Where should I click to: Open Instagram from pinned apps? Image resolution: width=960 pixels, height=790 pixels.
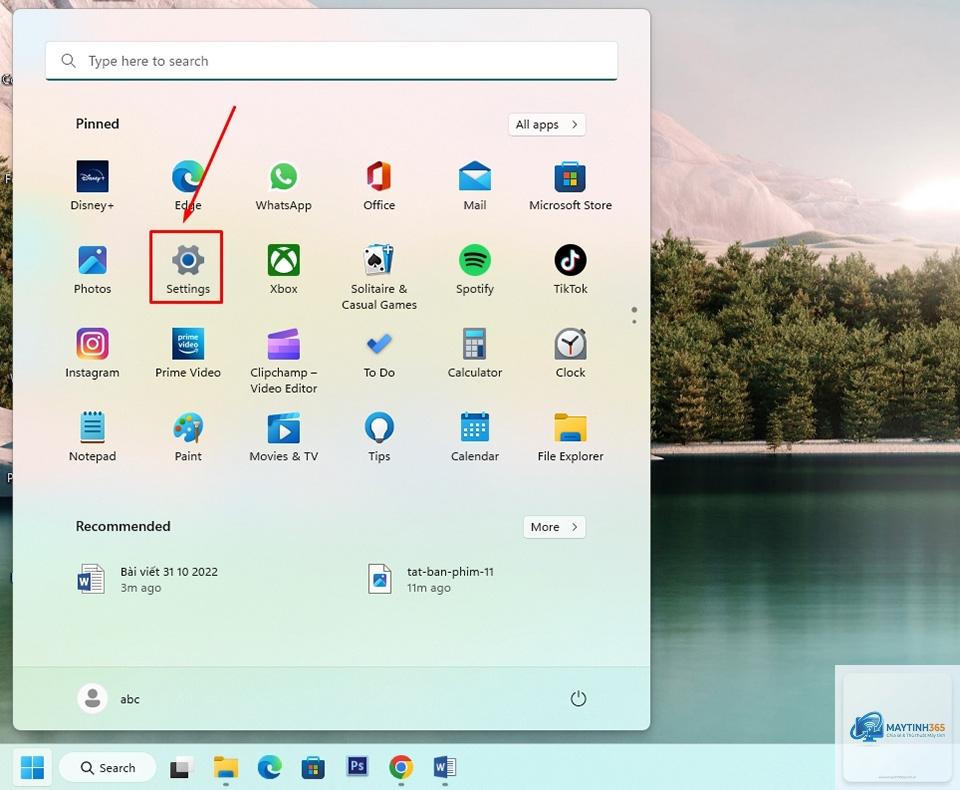point(92,353)
